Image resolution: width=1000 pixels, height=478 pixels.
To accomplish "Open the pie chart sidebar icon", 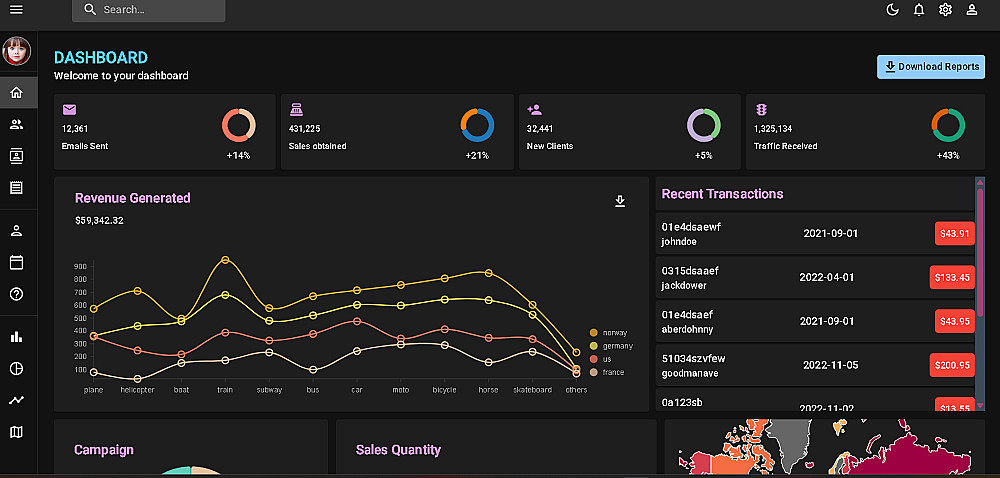I will [17, 368].
